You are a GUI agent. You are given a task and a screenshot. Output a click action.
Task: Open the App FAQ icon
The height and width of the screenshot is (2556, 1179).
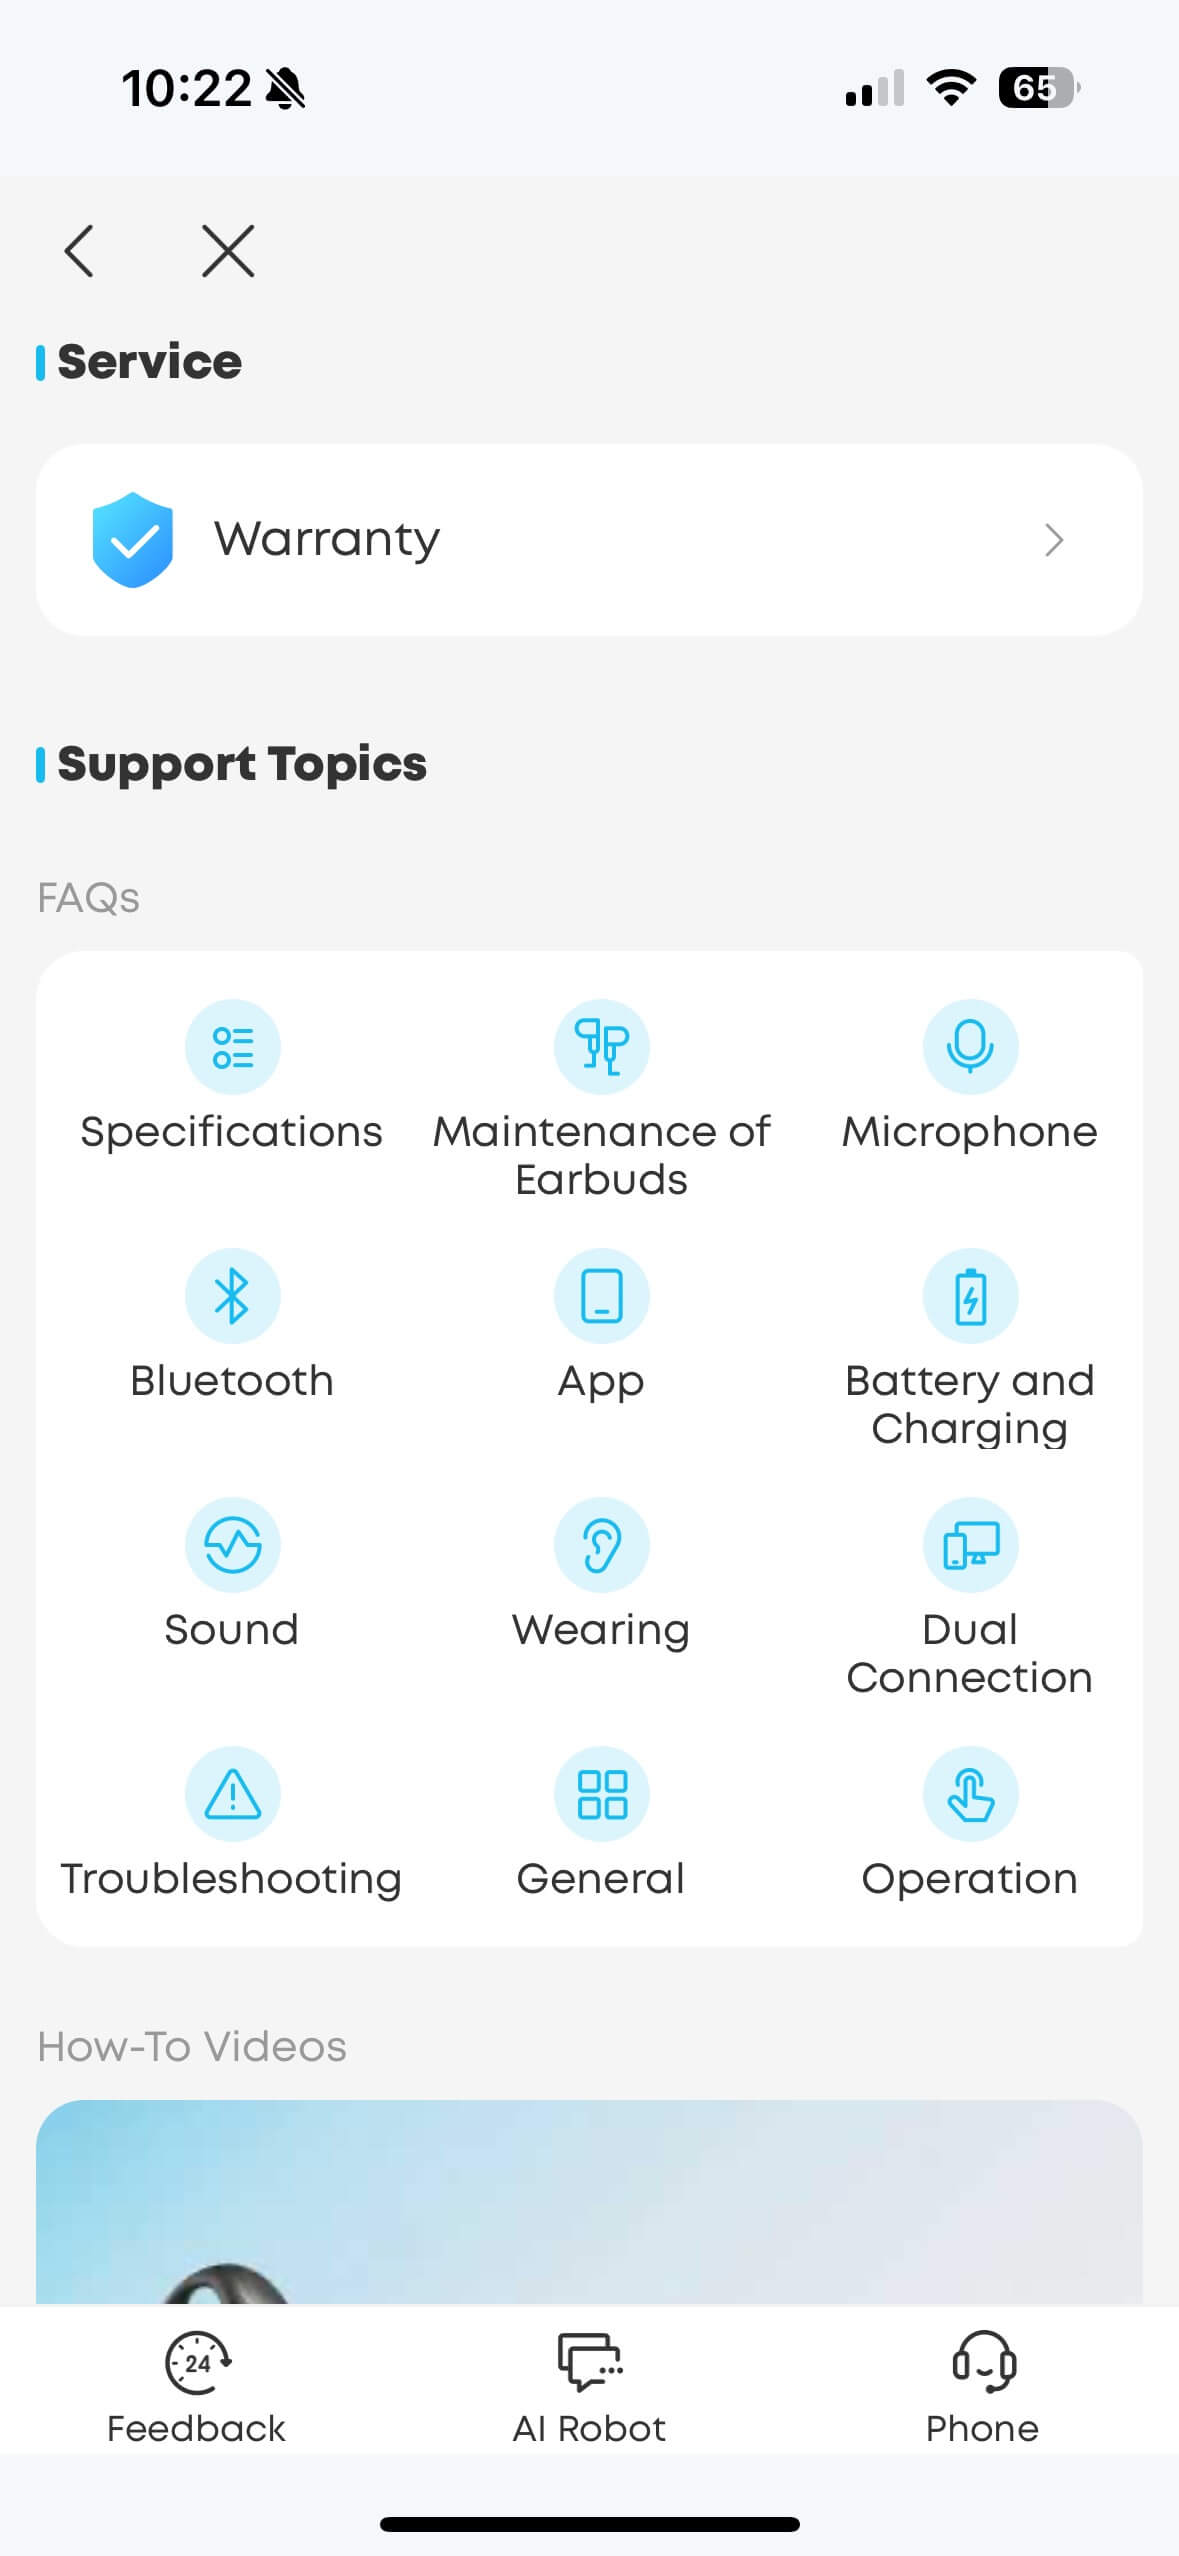[x=601, y=1296]
